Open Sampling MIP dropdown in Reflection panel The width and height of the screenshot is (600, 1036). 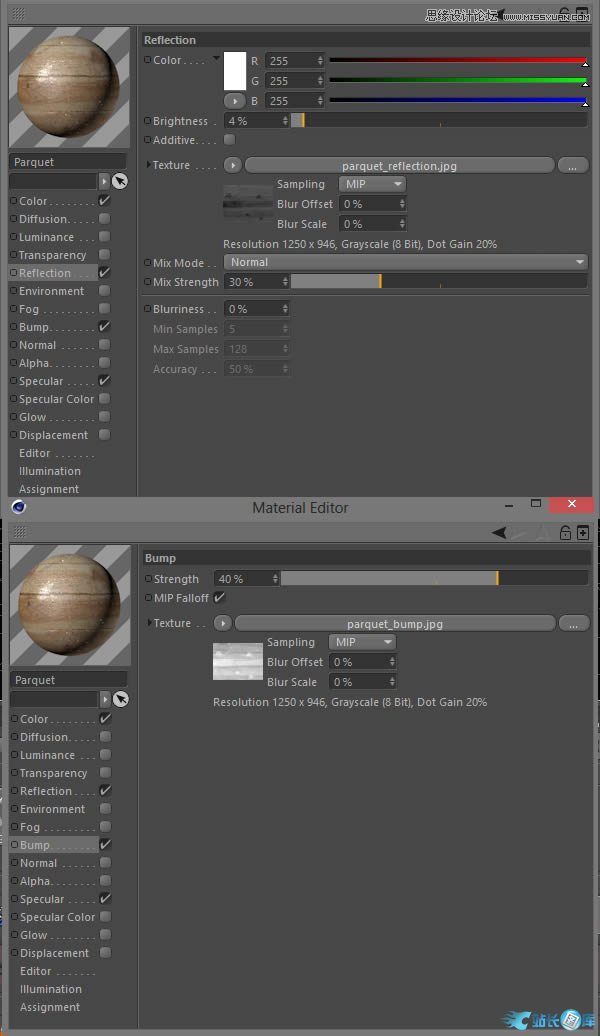(372, 184)
